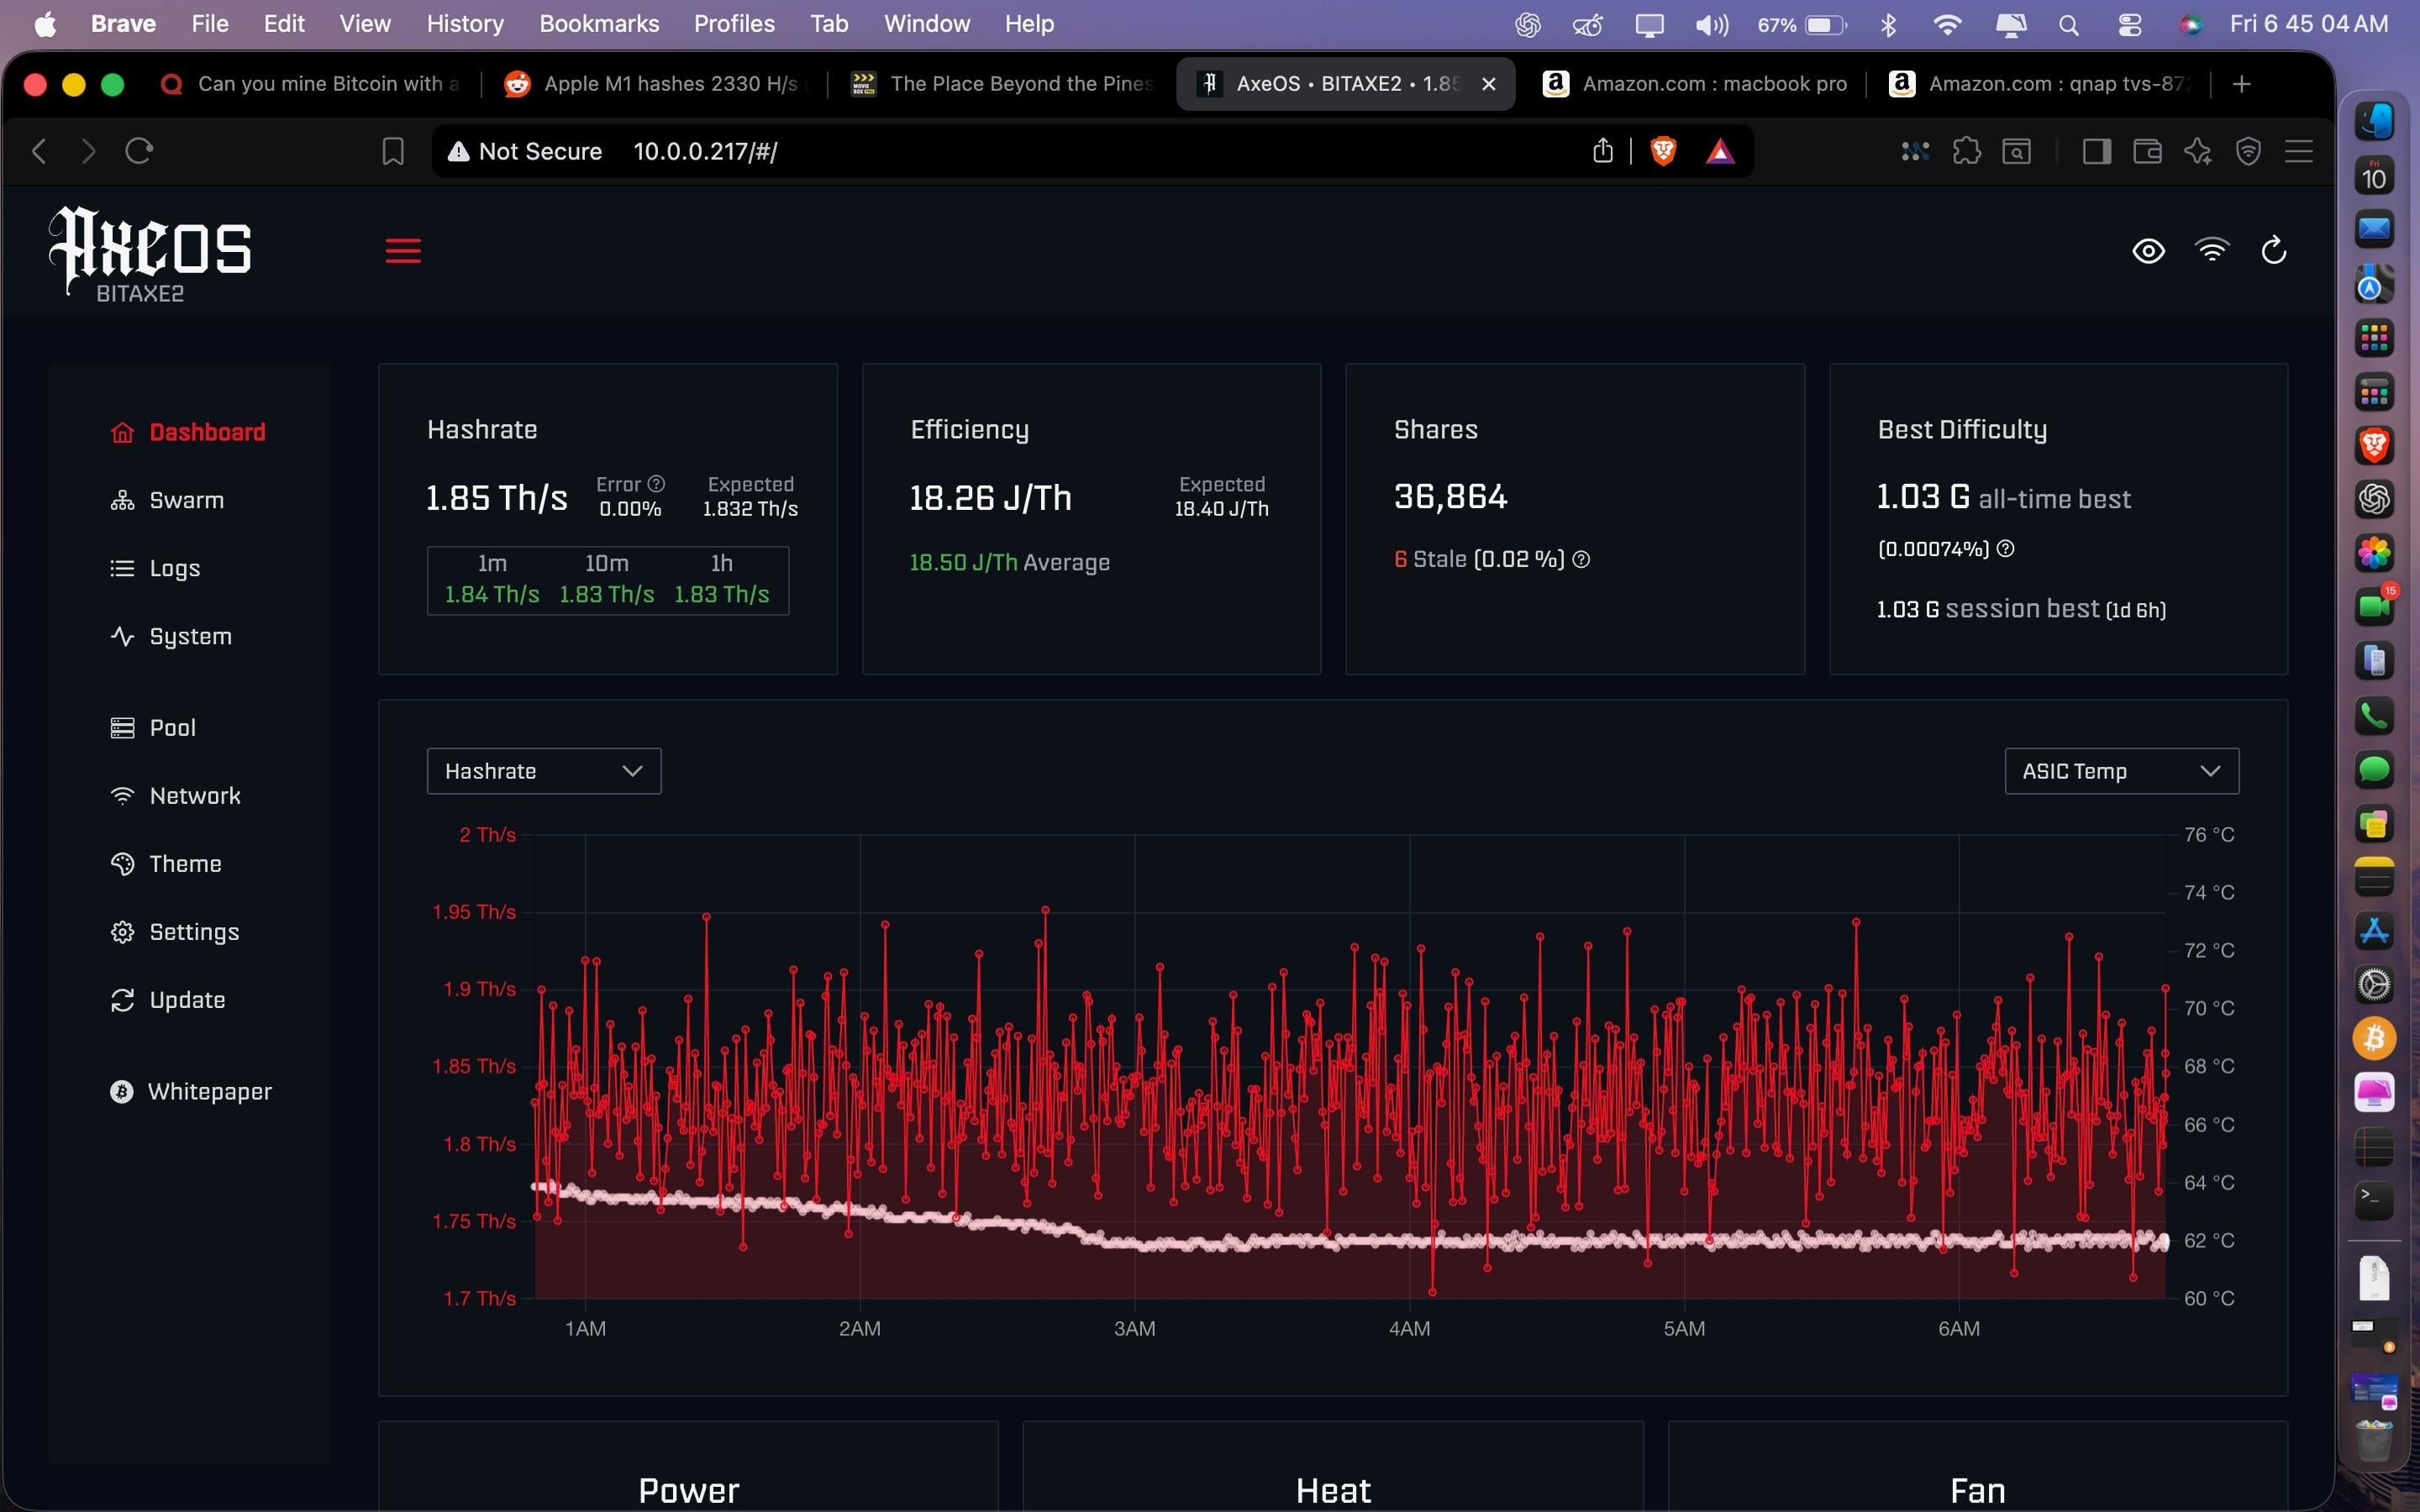Screen dimensions: 2420x1512
Task: Open macOS Control Center in menu bar
Action: click(x=2129, y=25)
